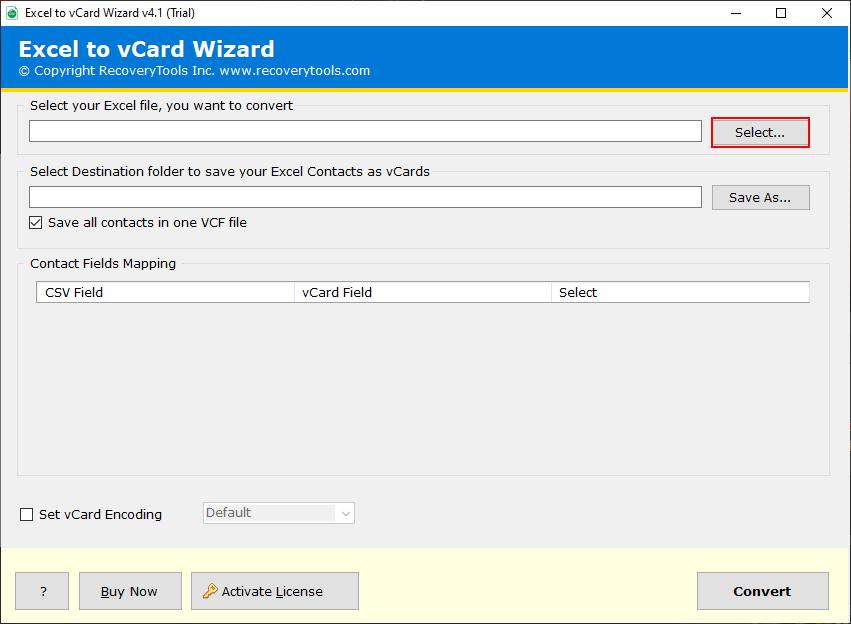
Task: Click the Select column header
Action: 681,292
